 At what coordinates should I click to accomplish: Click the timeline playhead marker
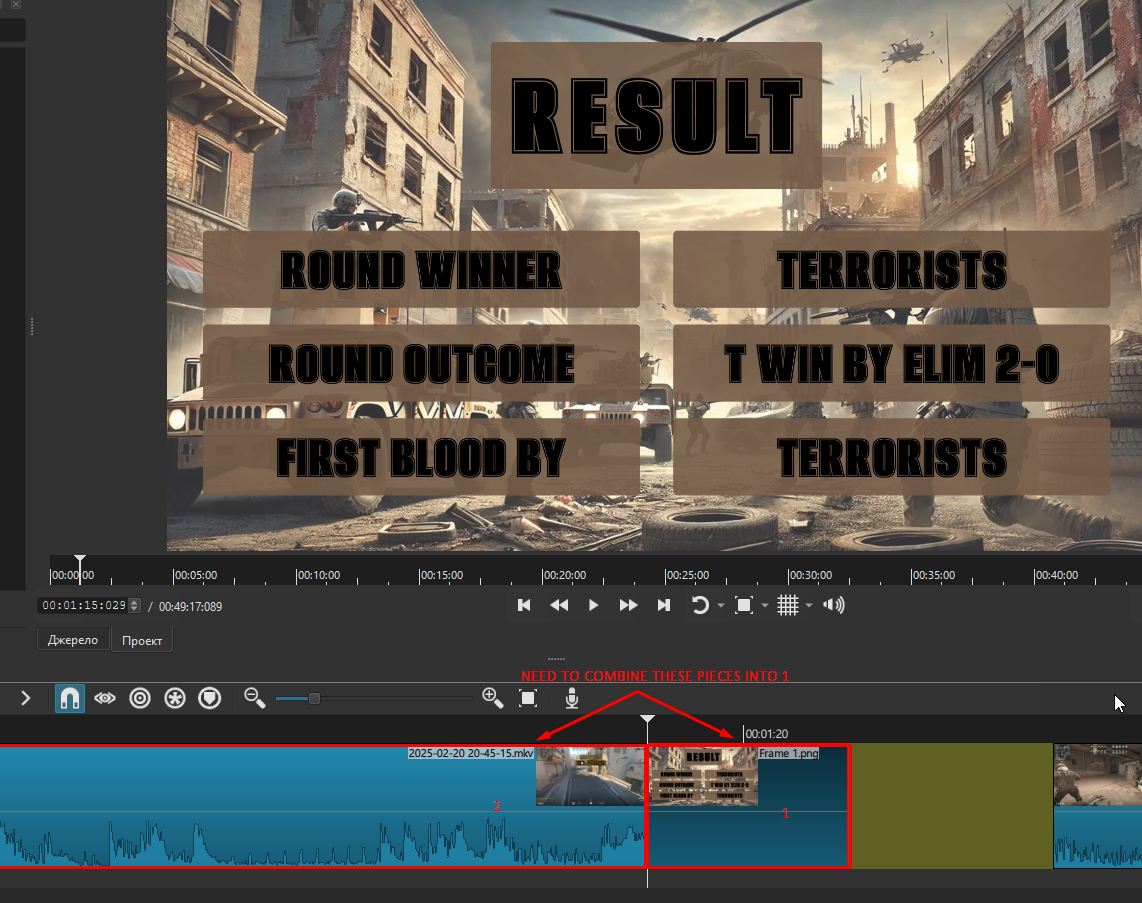pos(647,719)
